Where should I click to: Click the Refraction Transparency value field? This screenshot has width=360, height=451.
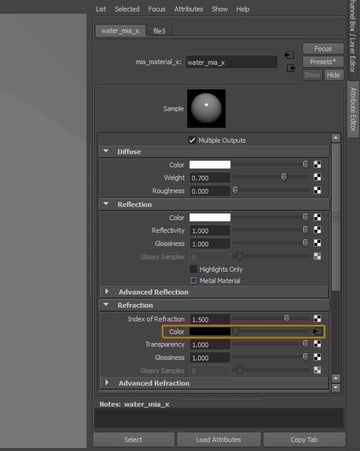point(210,345)
